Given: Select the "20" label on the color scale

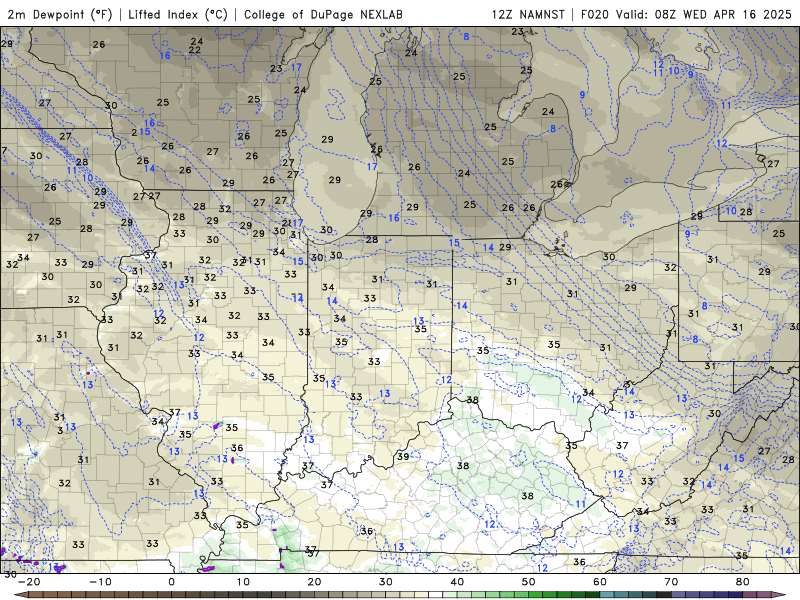Looking at the screenshot, I should pos(314,582).
